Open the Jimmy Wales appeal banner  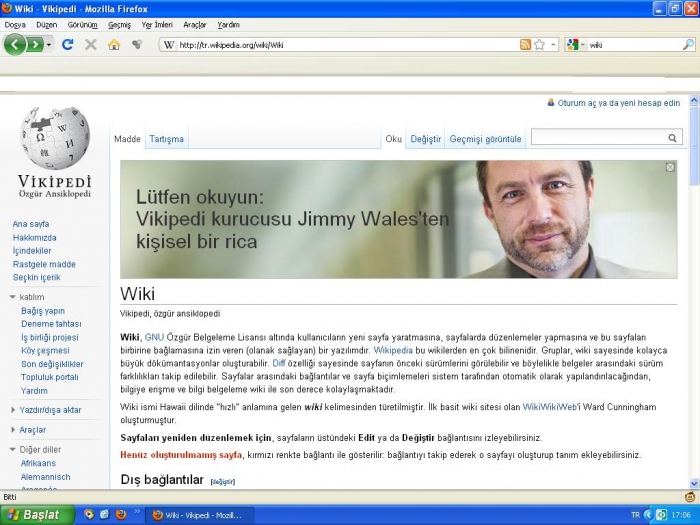click(398, 219)
